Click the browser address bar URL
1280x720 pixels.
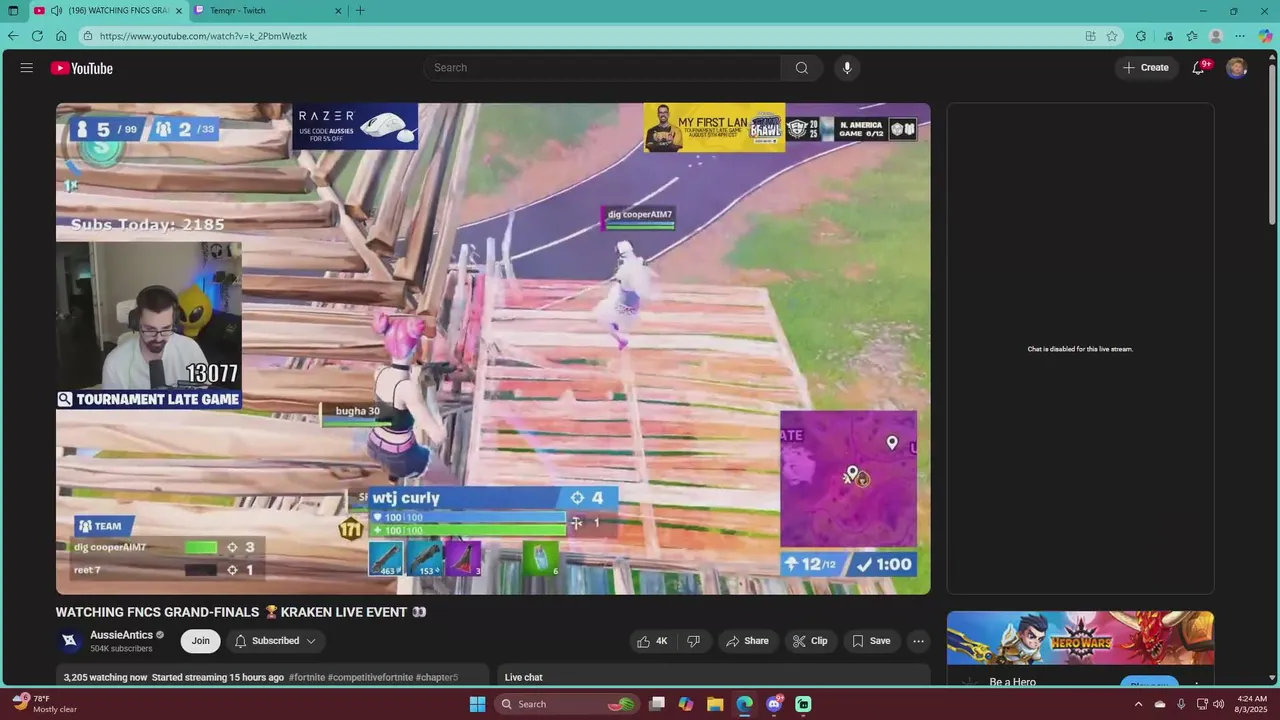coord(203,36)
